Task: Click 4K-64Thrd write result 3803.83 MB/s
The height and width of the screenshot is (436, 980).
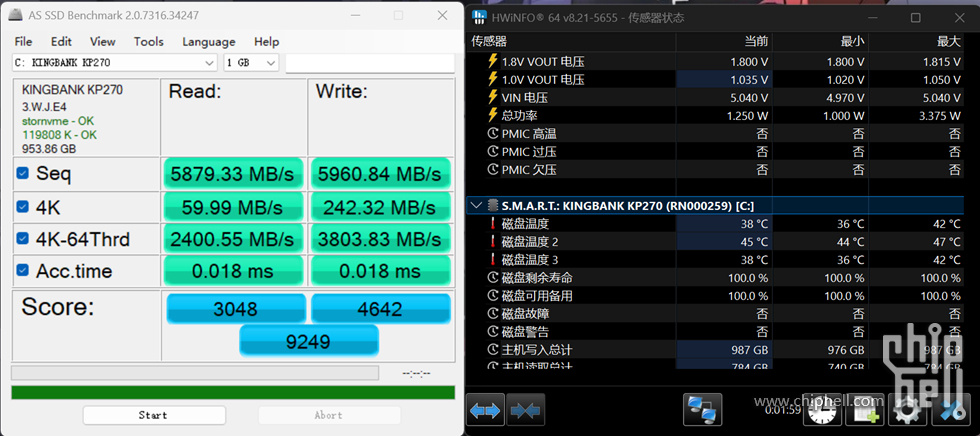Action: pos(380,239)
